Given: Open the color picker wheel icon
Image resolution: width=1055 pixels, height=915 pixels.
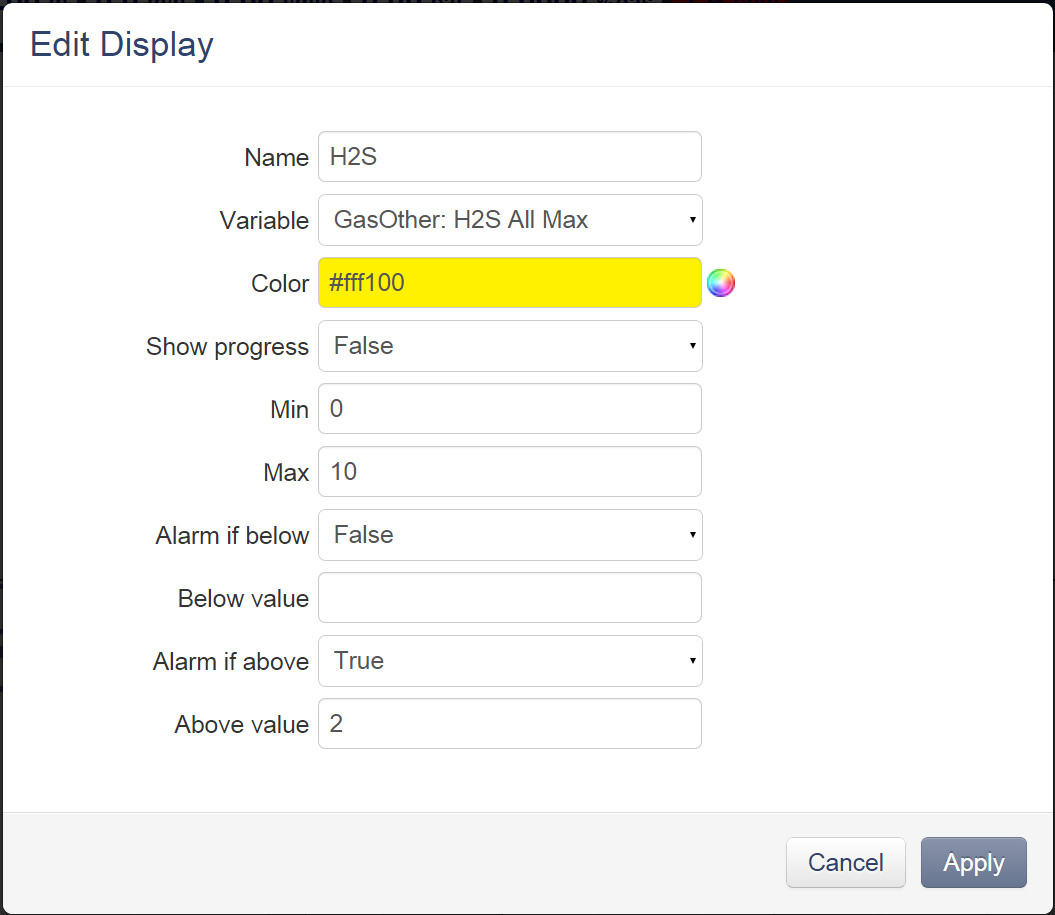Looking at the screenshot, I should [721, 283].
